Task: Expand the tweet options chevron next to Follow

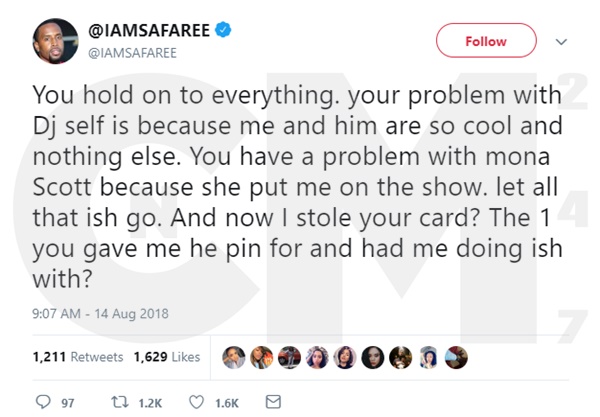Action: coord(561,41)
